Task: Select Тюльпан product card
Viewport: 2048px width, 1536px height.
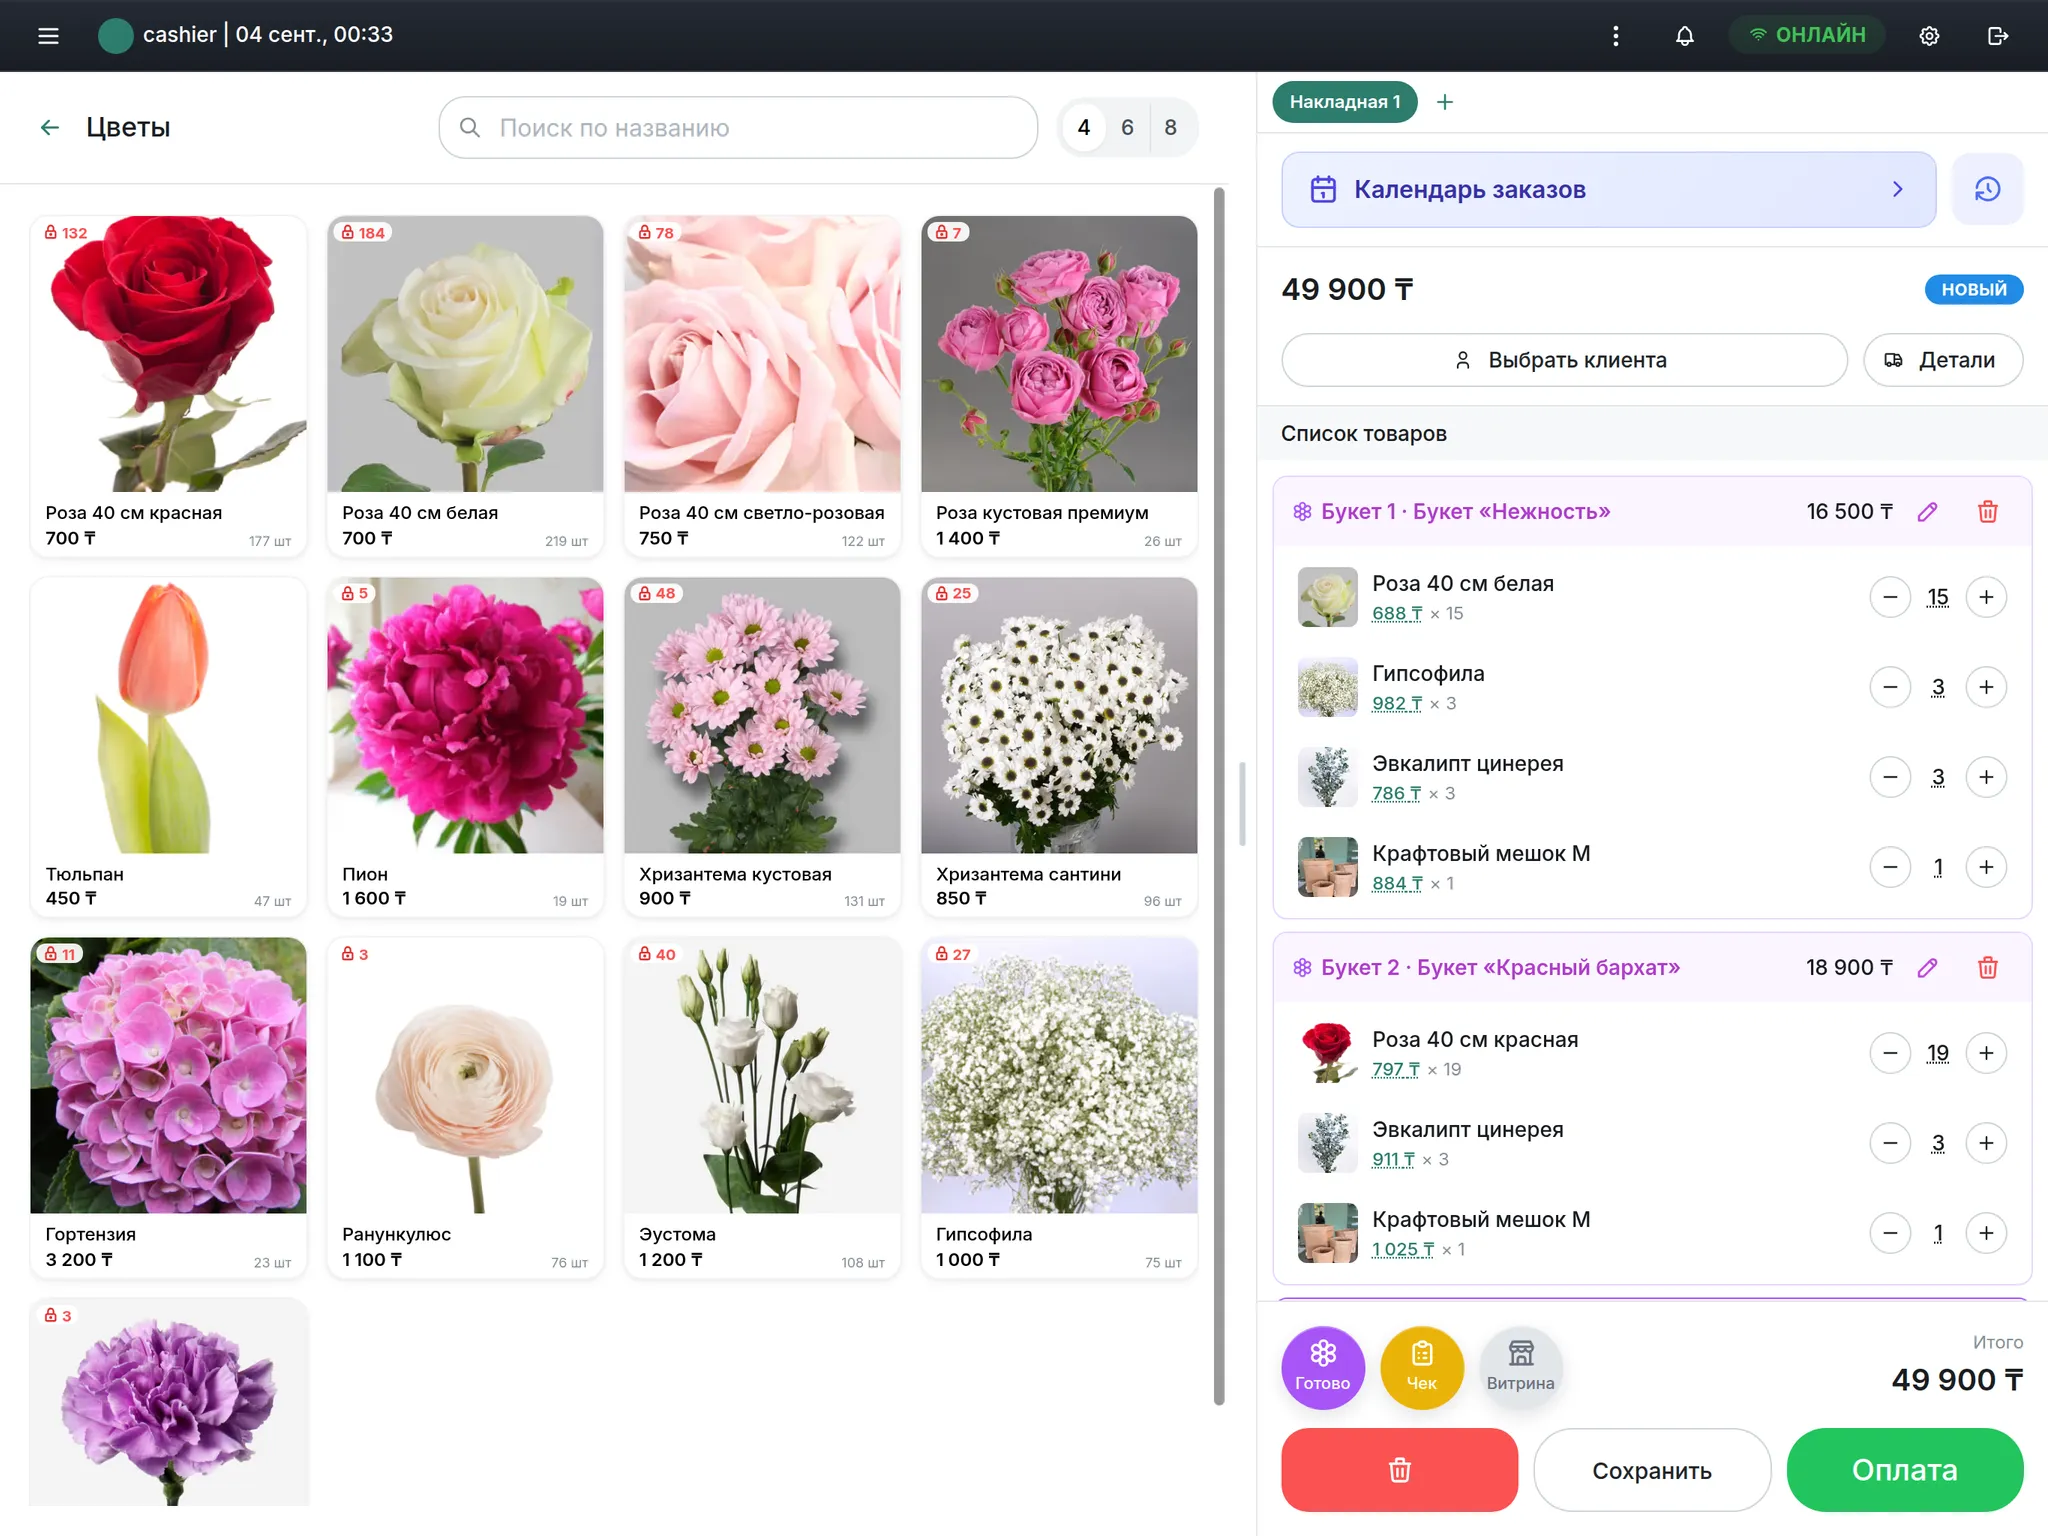Action: click(168, 747)
